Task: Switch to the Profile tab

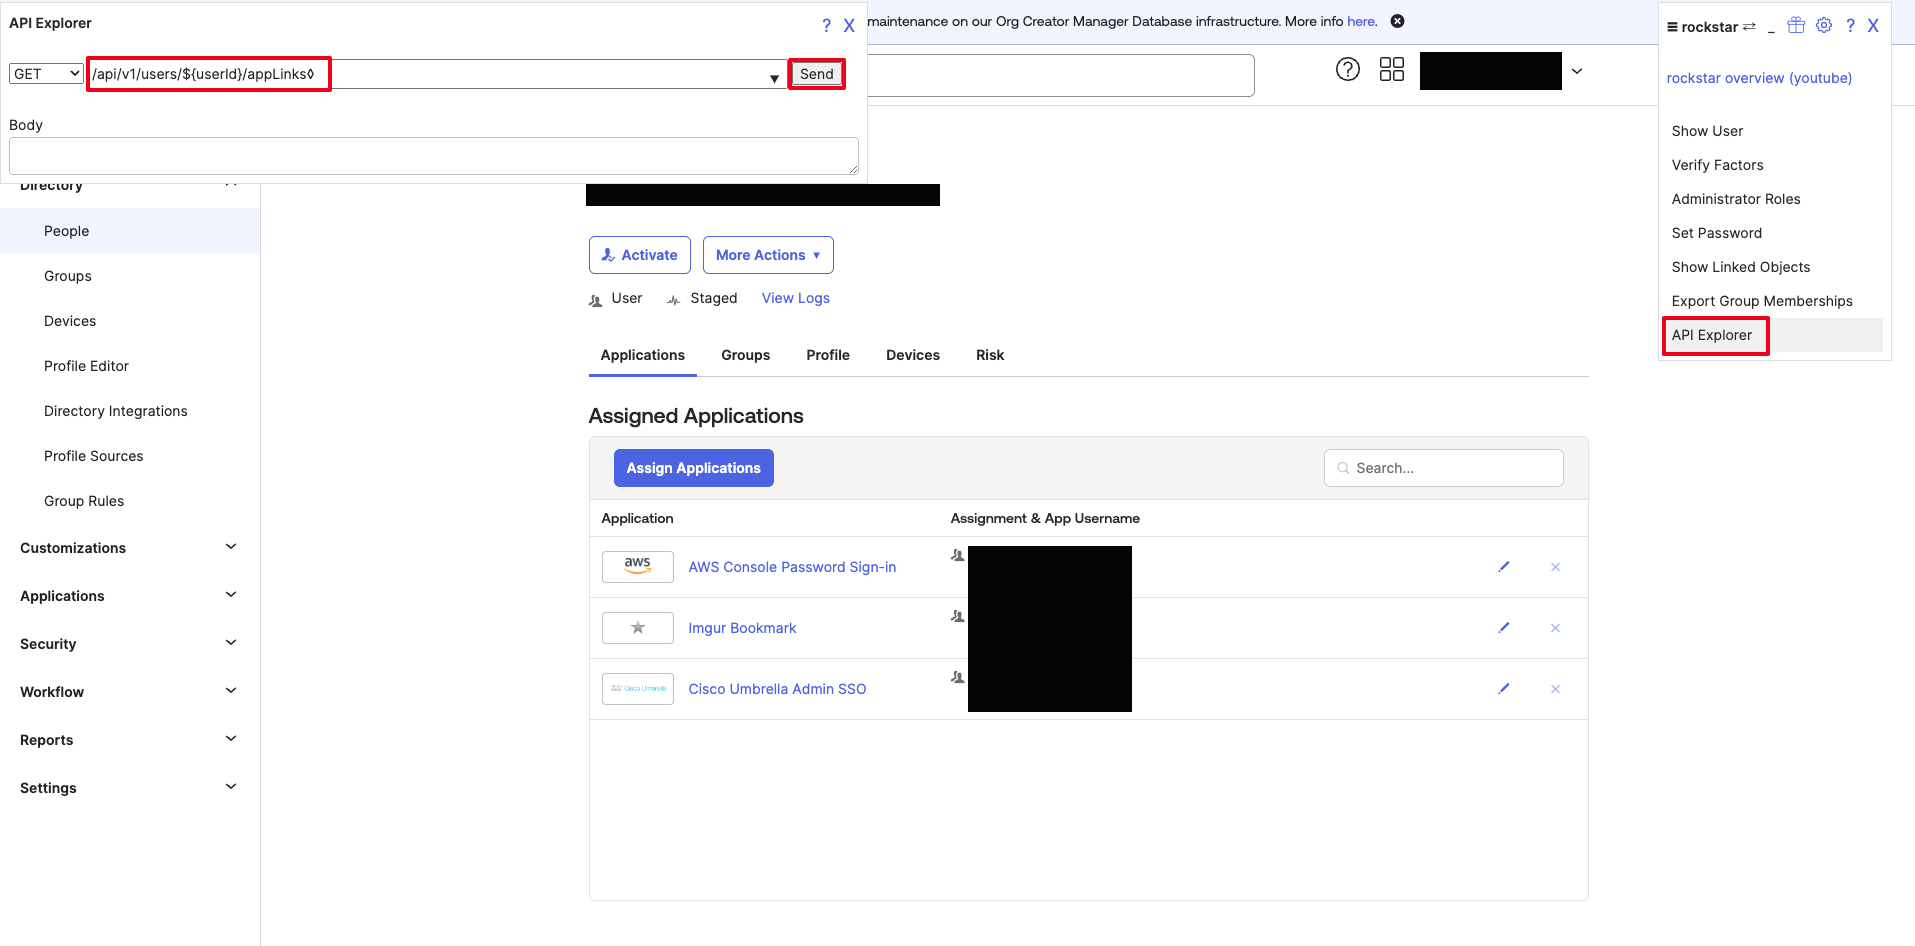Action: point(828,355)
